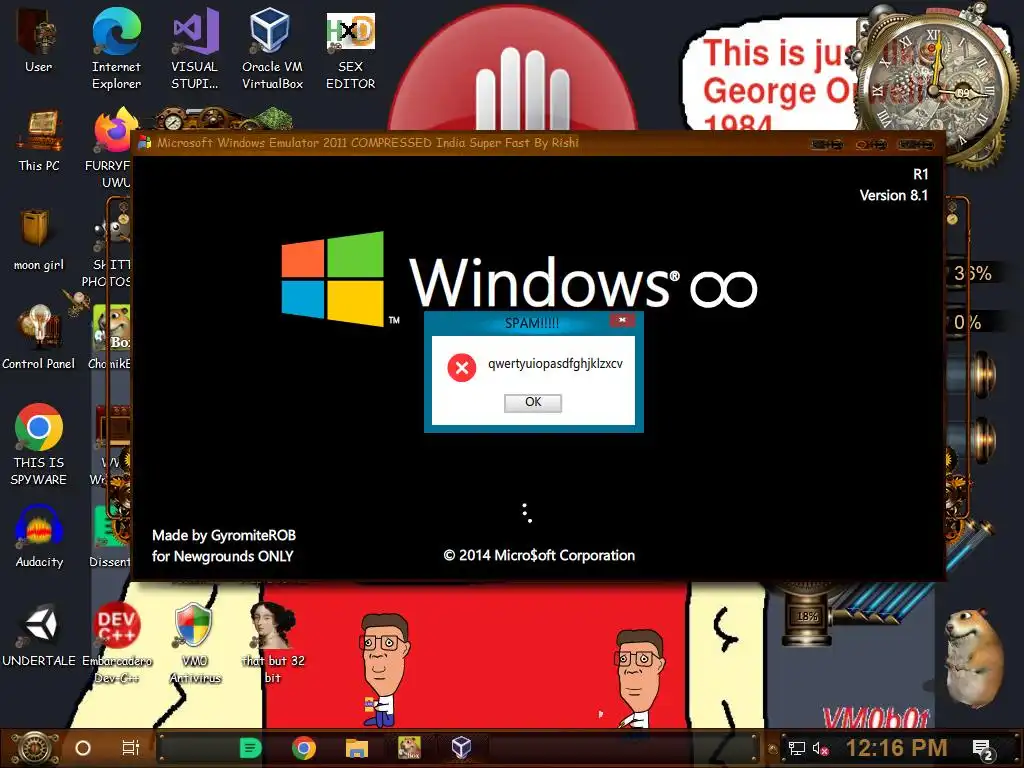Launch Embarcadero Dev-C++ desktop icon
This screenshot has height=768, width=1024.
tap(116, 643)
